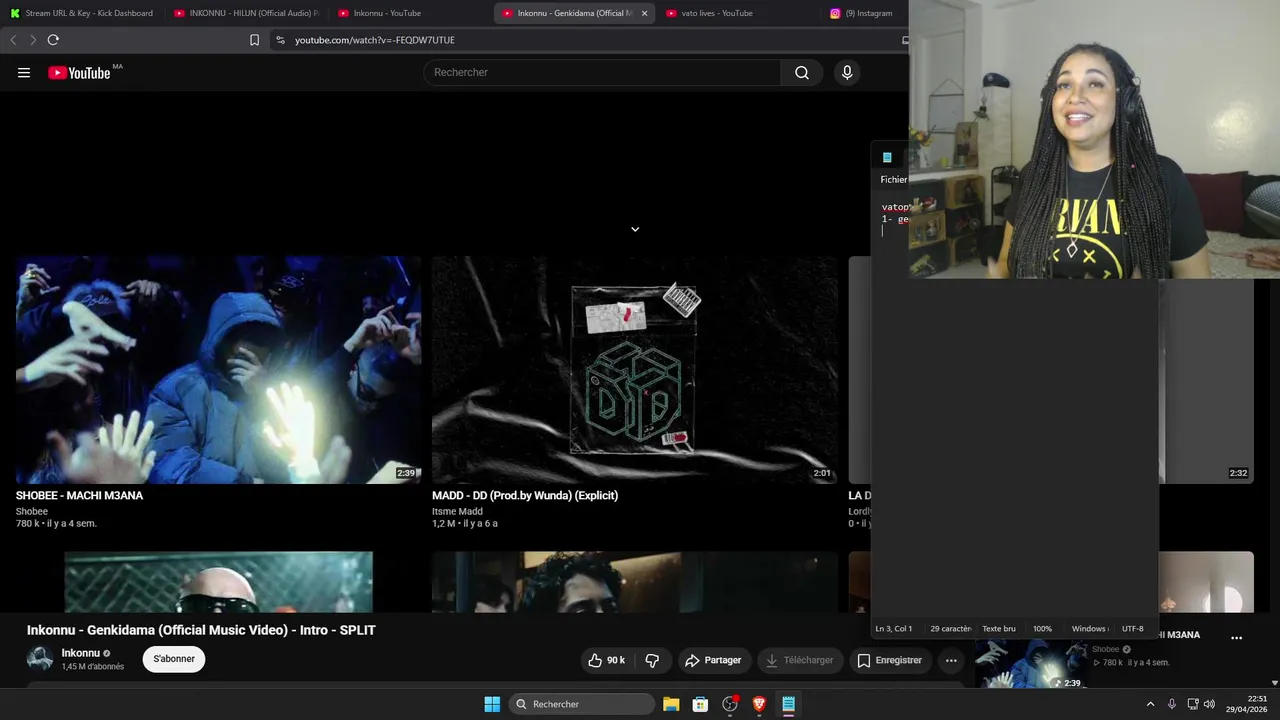Click the Ln 3, Col 1 status in Notepad
Screen dimensions: 1280x720
click(x=894, y=629)
